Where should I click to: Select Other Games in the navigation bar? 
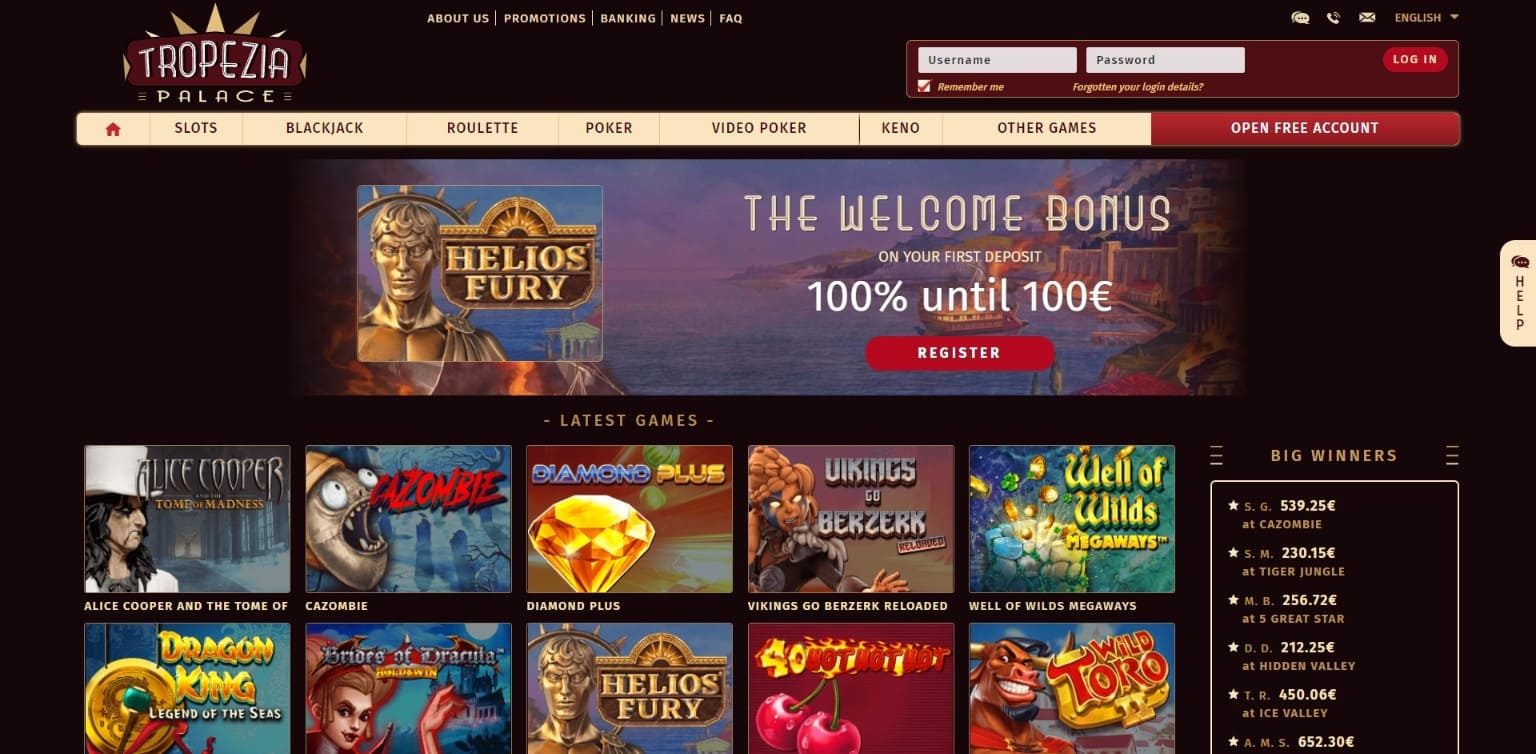tap(1046, 128)
